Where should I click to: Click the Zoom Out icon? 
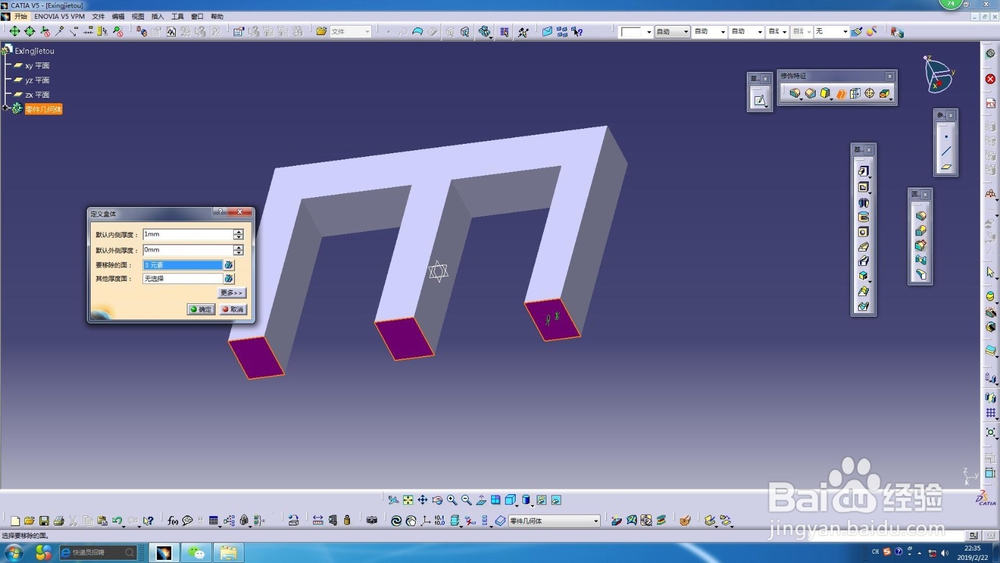466,501
